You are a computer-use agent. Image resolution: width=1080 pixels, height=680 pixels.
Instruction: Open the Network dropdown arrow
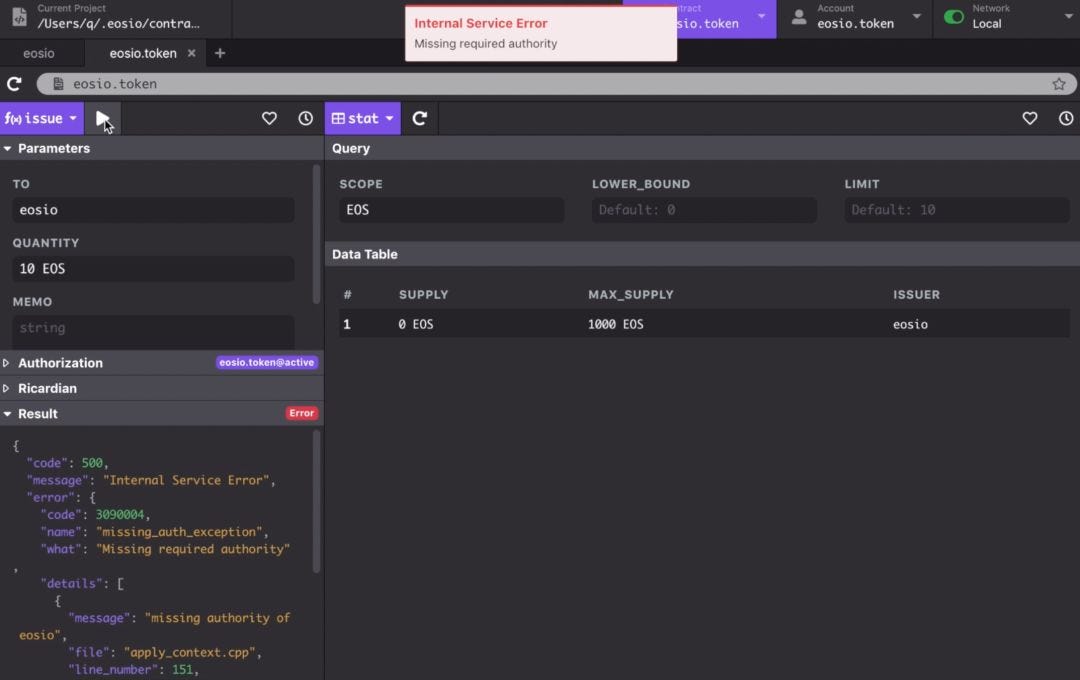1069,16
